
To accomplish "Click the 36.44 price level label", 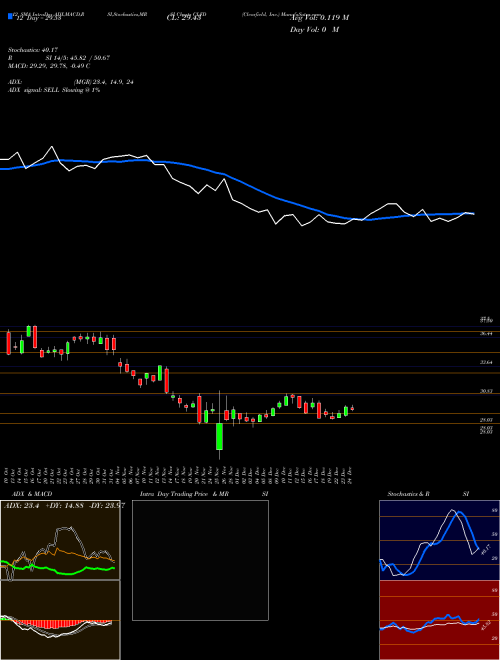I will click(x=487, y=333).
